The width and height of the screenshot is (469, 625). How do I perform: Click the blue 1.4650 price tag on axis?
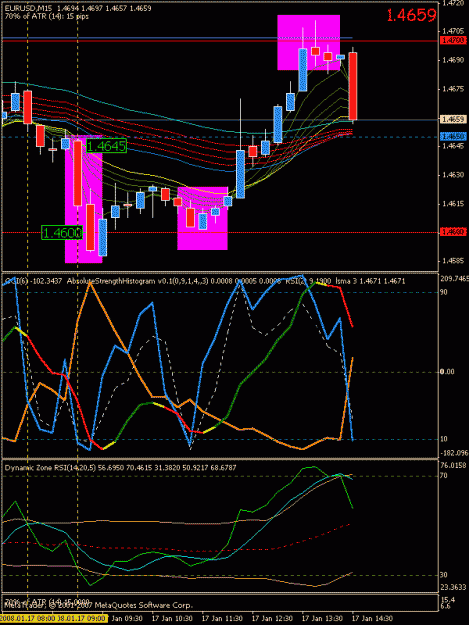[453, 137]
